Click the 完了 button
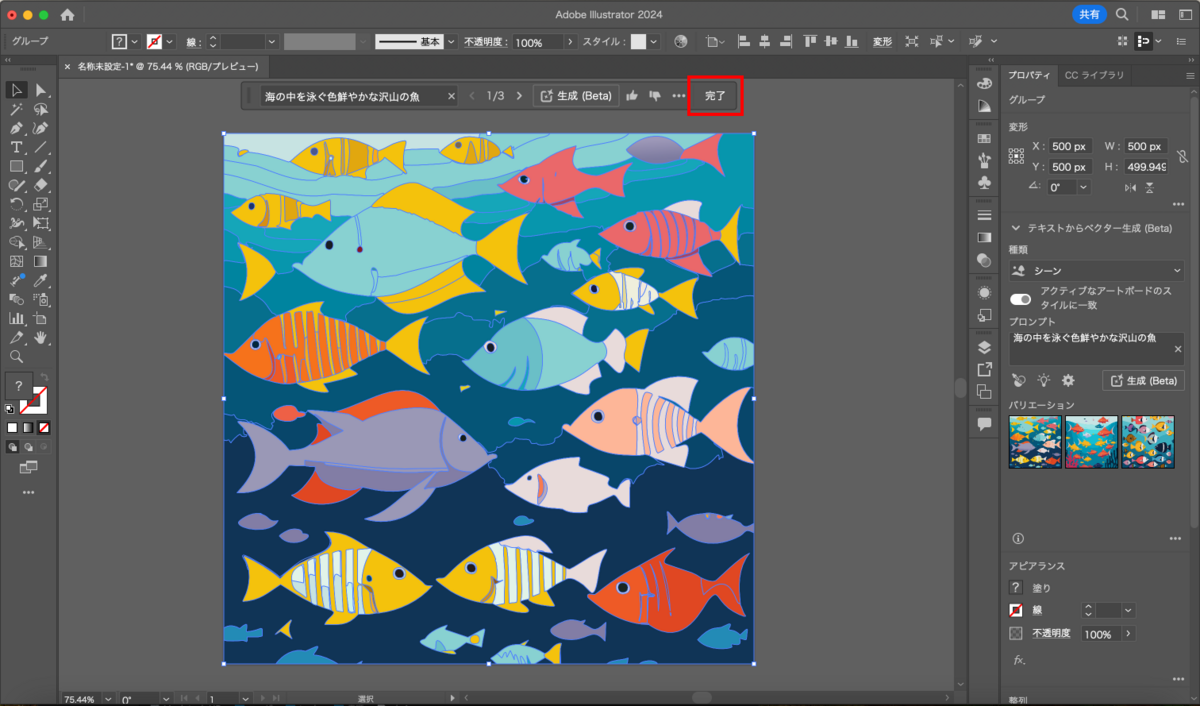The image size is (1200, 706). [x=715, y=96]
